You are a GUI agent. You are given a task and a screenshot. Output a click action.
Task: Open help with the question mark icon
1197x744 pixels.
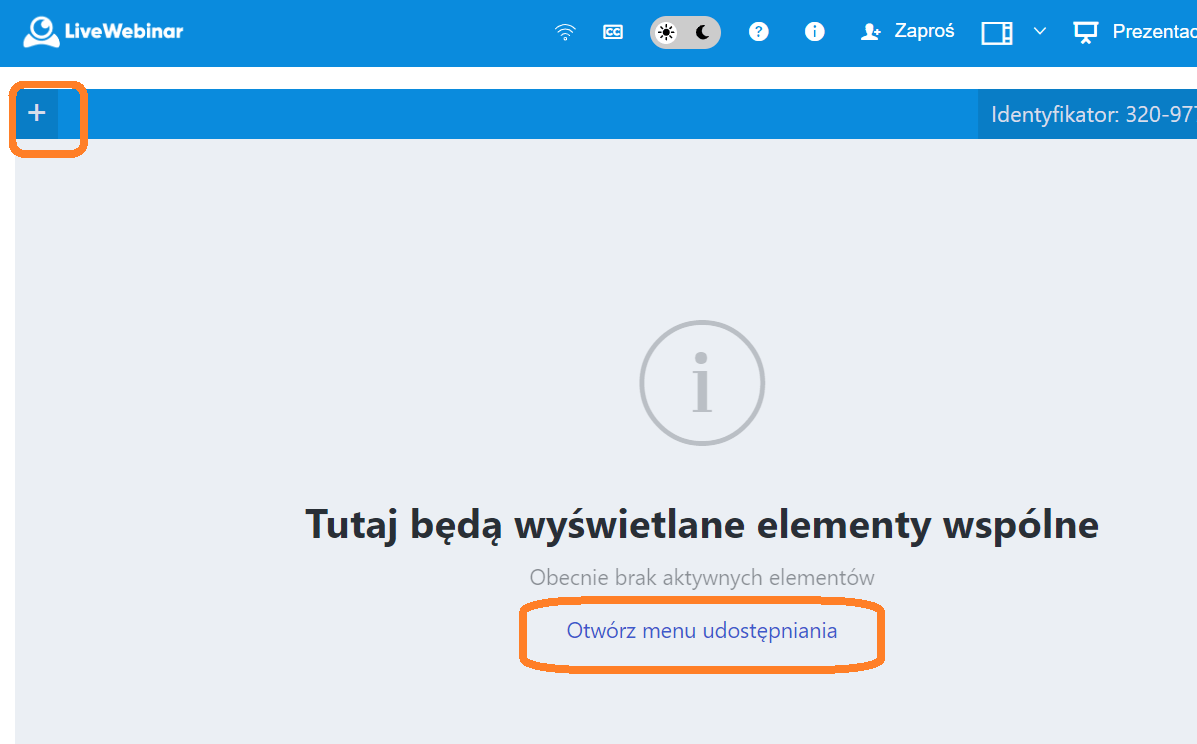[x=759, y=32]
